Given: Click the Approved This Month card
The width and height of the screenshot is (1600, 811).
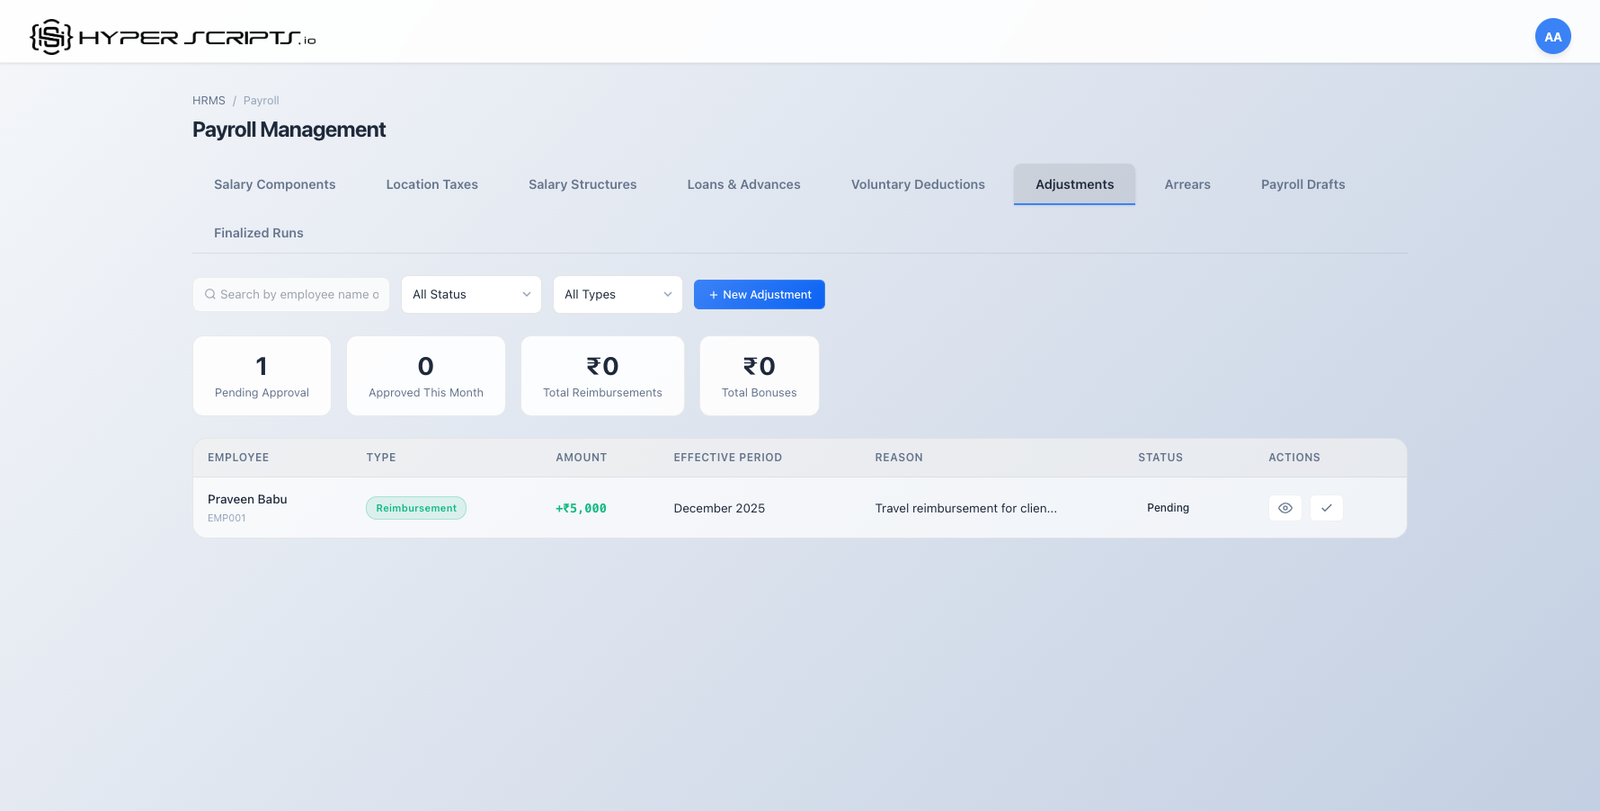Looking at the screenshot, I should [x=426, y=376].
